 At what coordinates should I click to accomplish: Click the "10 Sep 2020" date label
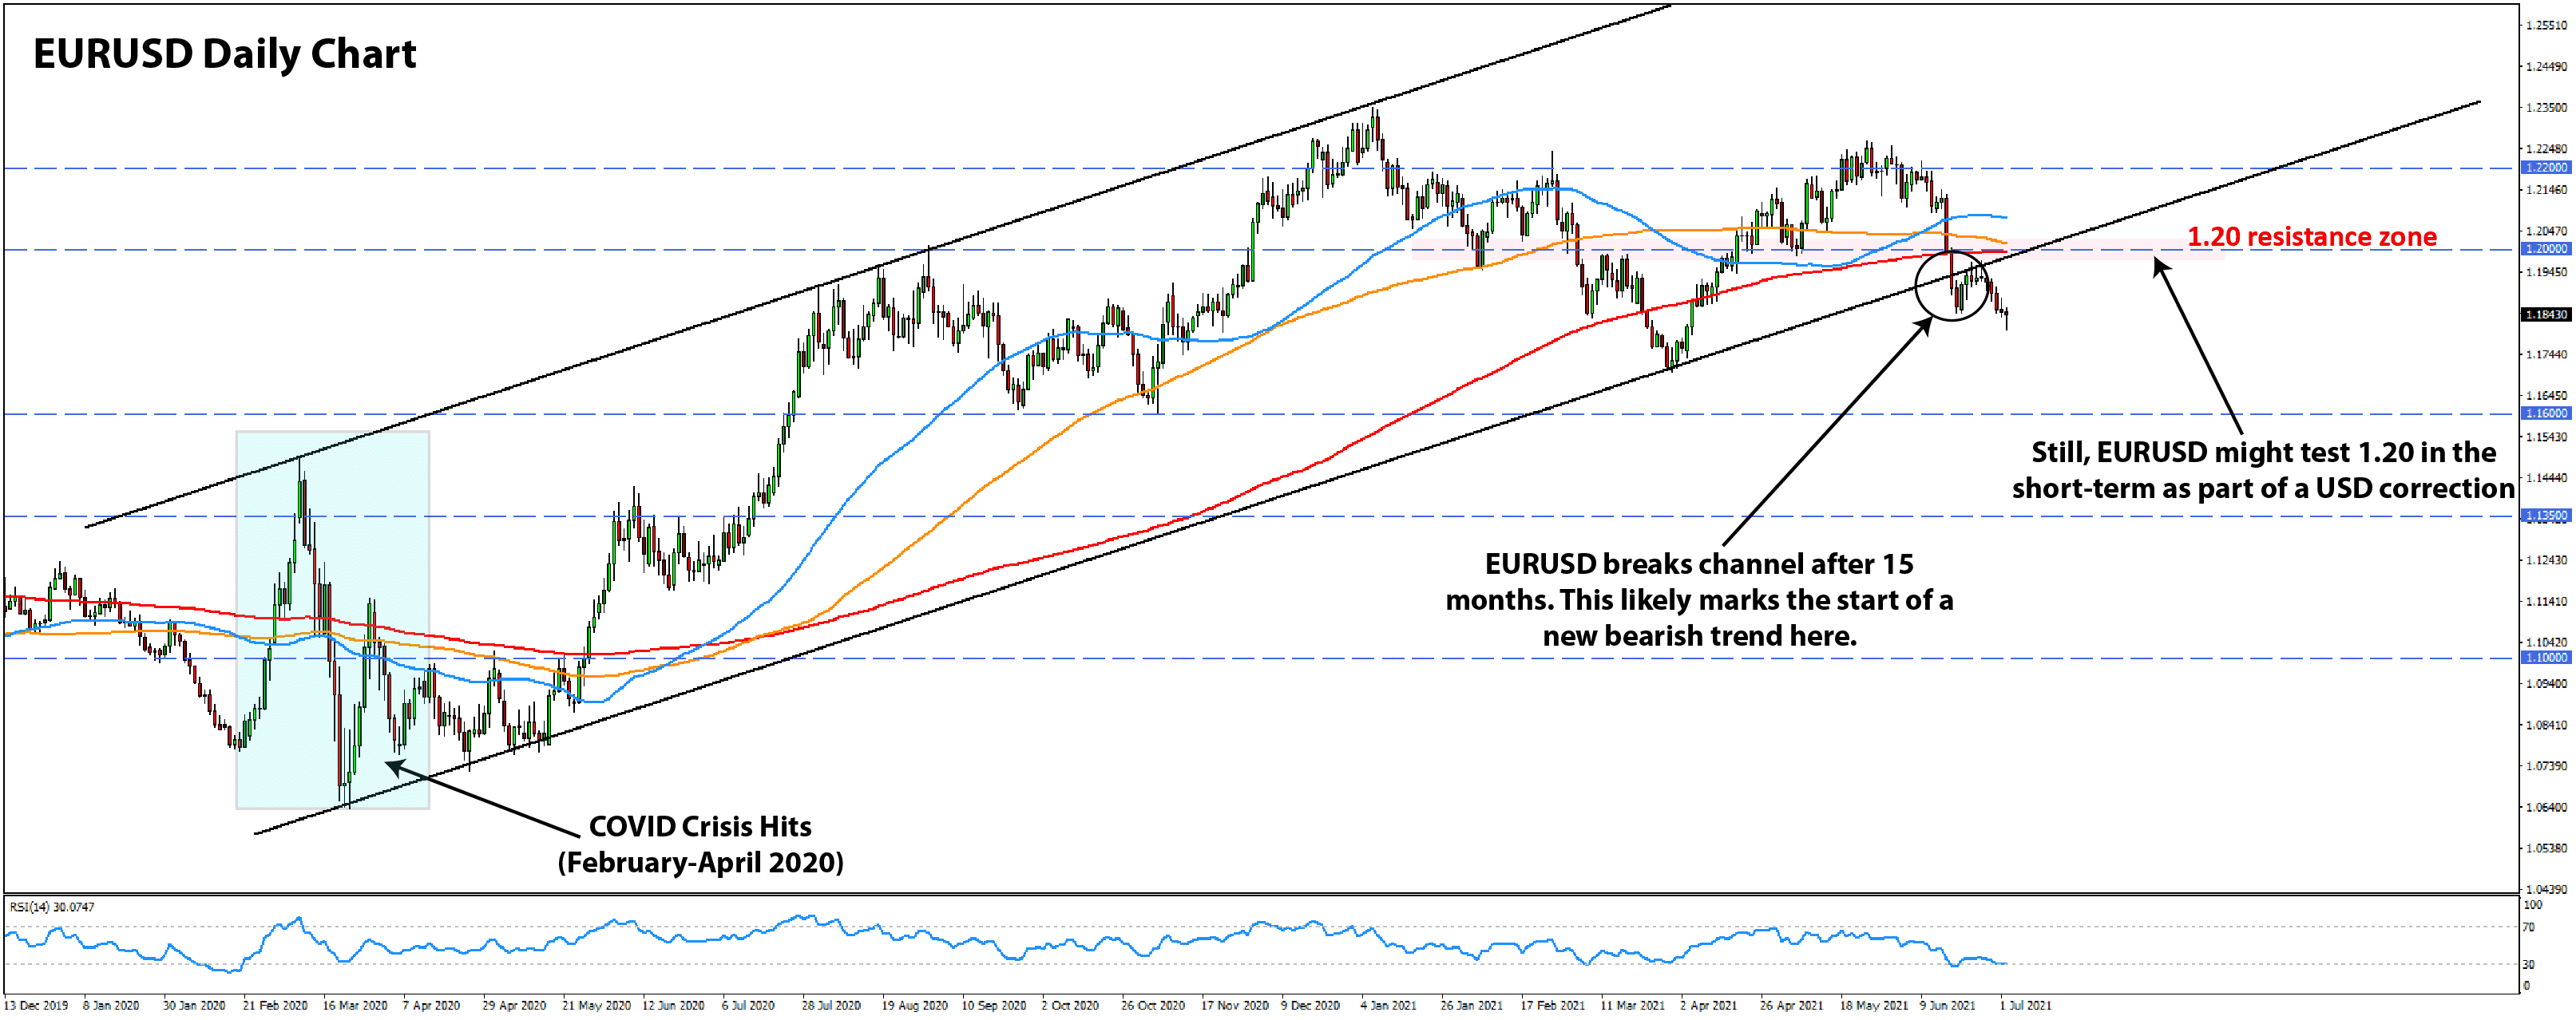tap(994, 1005)
